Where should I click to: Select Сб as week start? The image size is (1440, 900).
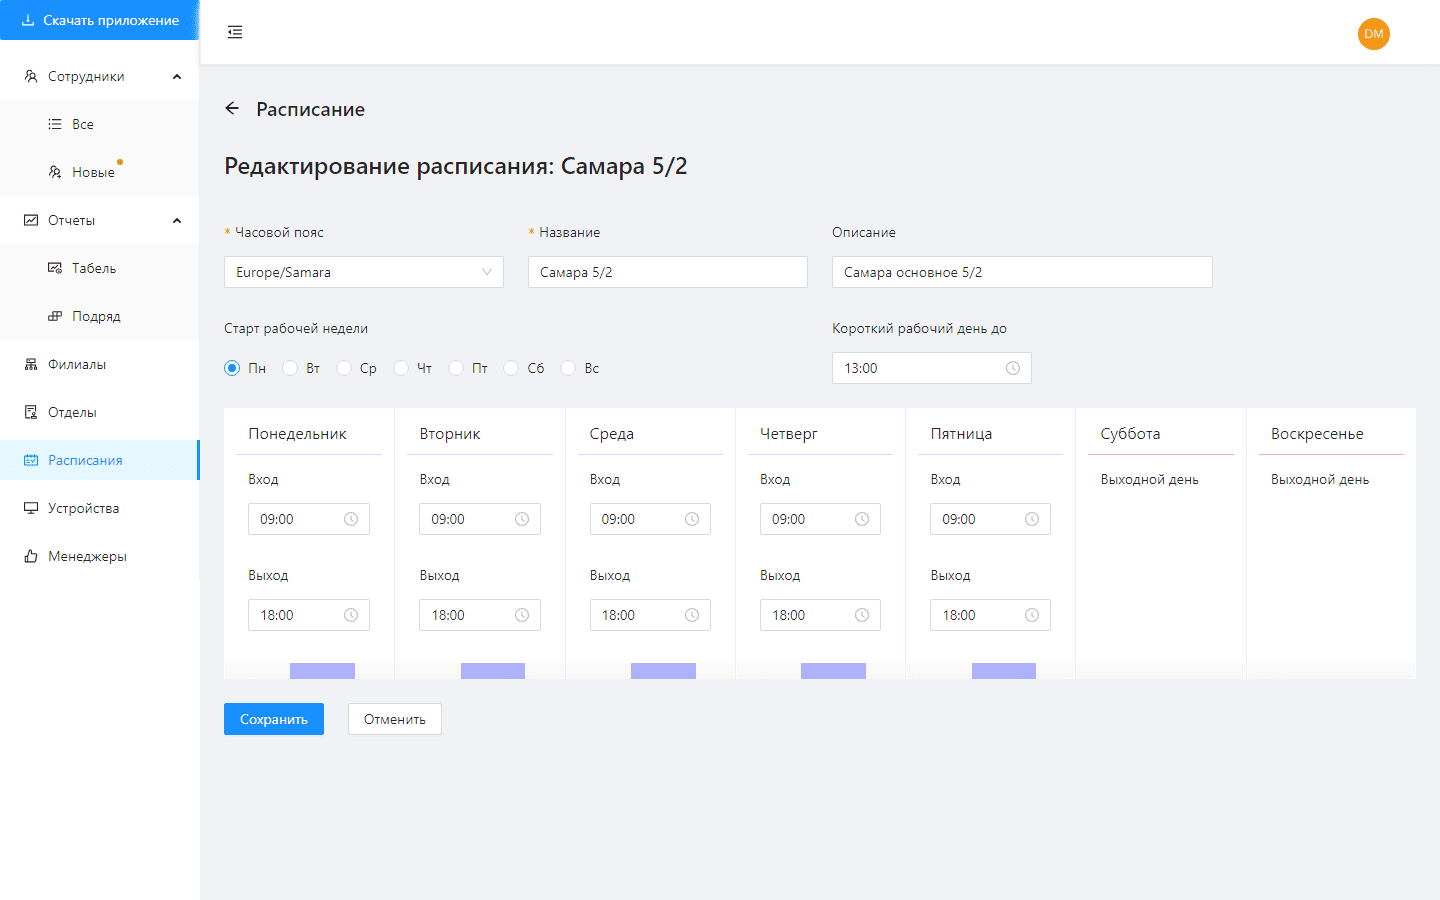pos(511,368)
